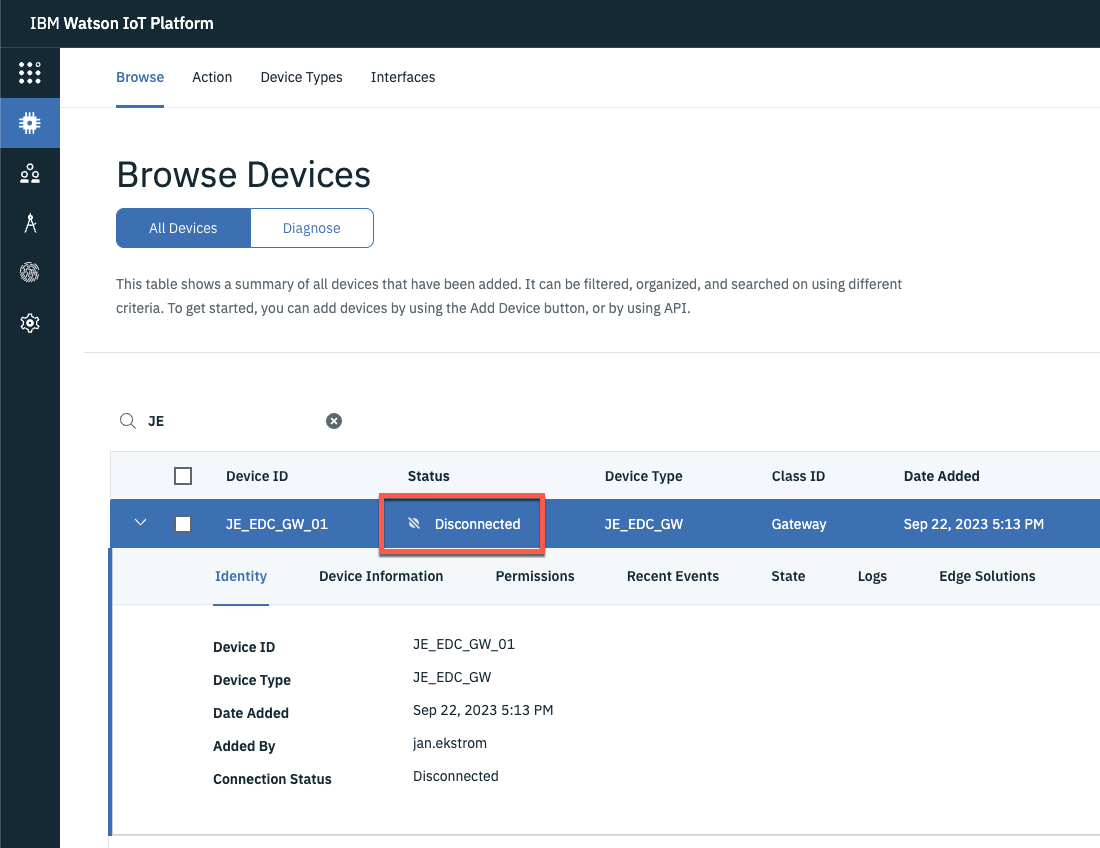Open the Device Types tab

(x=302, y=77)
